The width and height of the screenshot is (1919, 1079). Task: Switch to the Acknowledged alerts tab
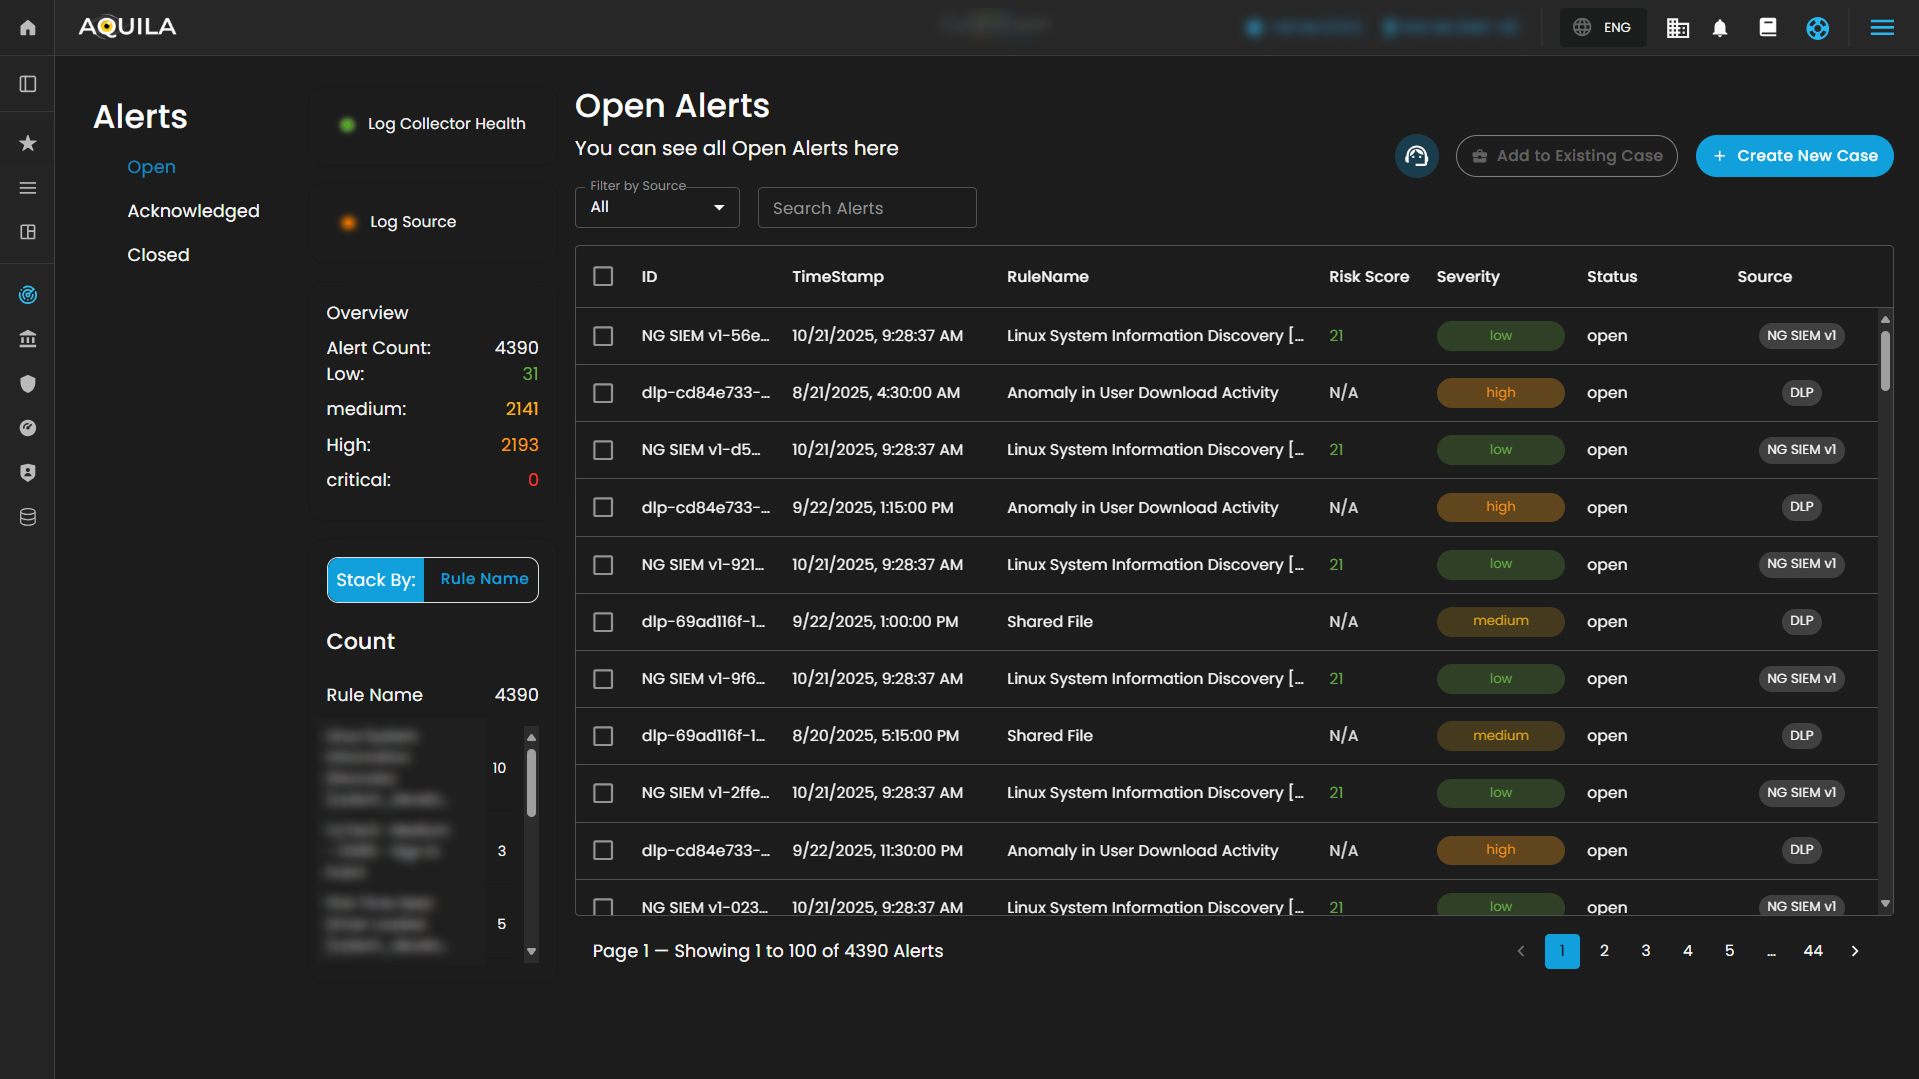coord(193,211)
